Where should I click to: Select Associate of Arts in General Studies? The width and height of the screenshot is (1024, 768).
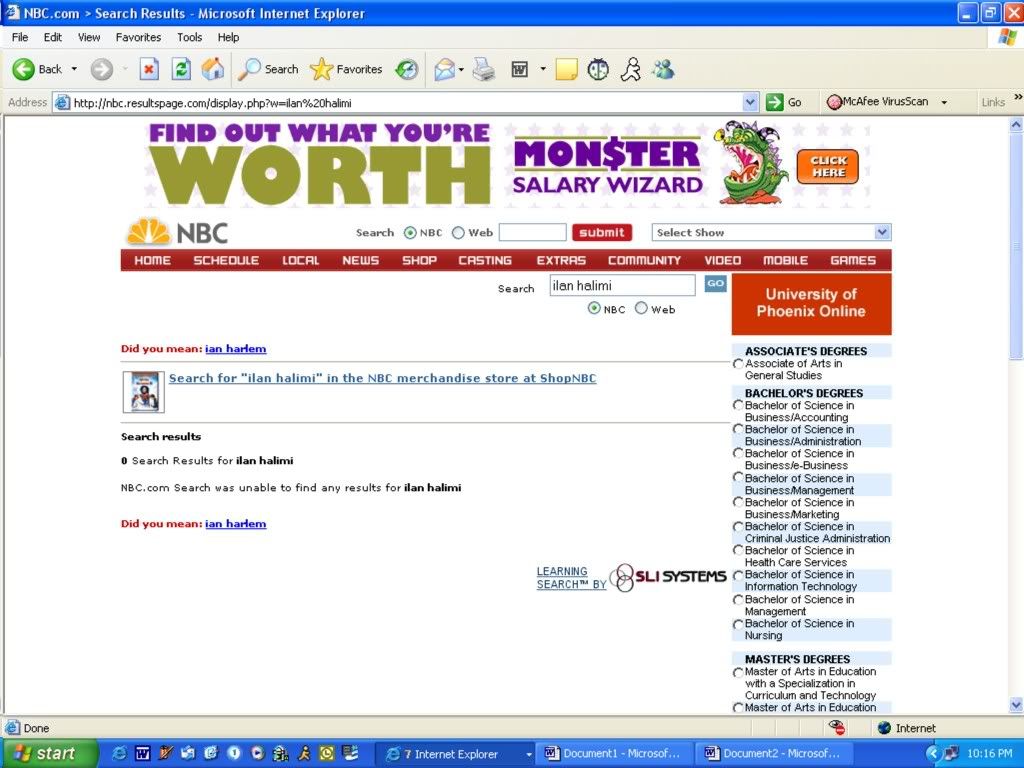738,364
